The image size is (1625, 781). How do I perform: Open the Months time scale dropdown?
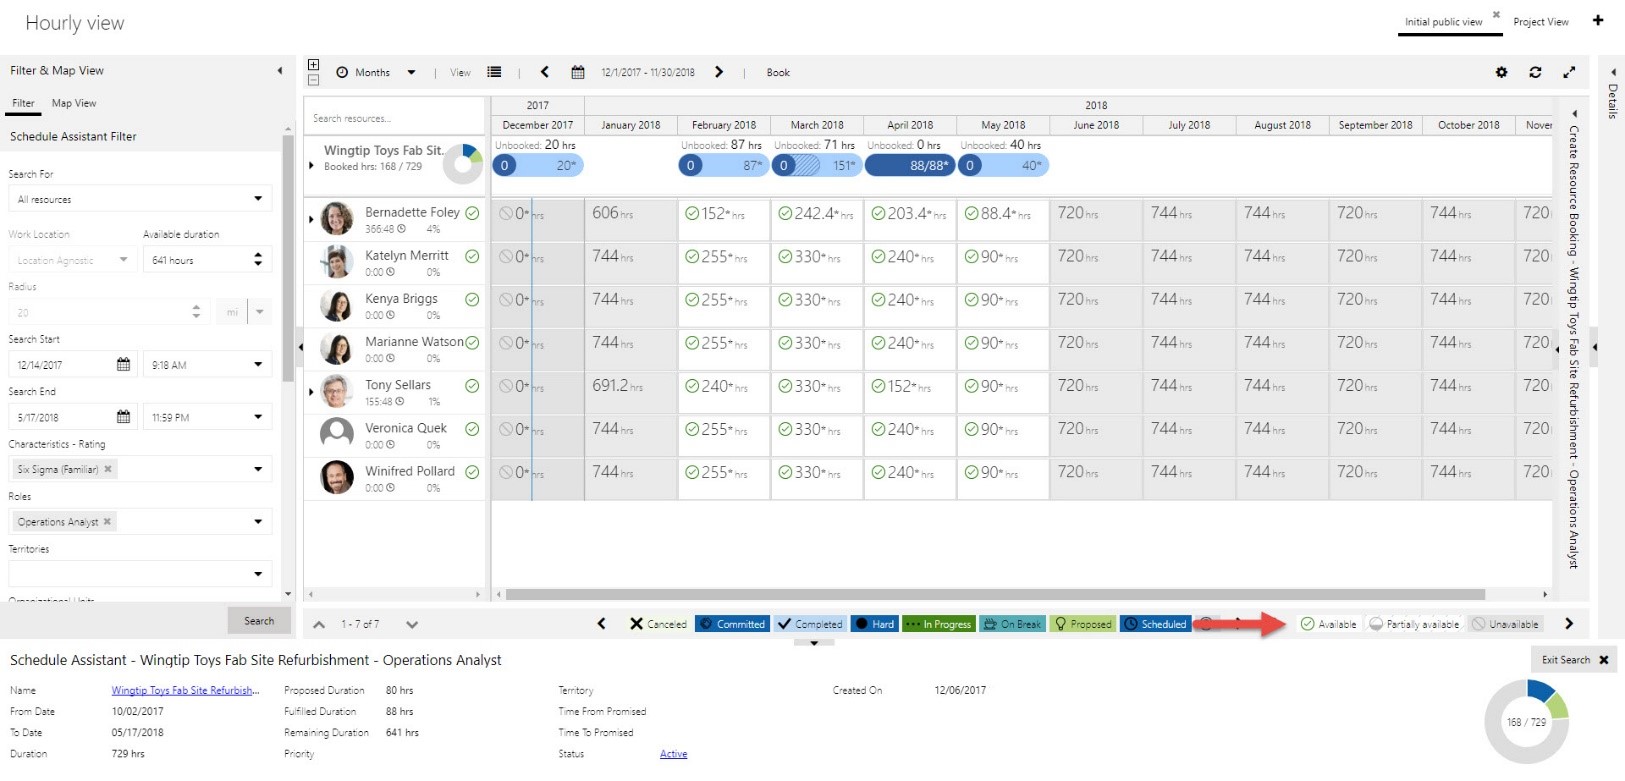tap(411, 72)
